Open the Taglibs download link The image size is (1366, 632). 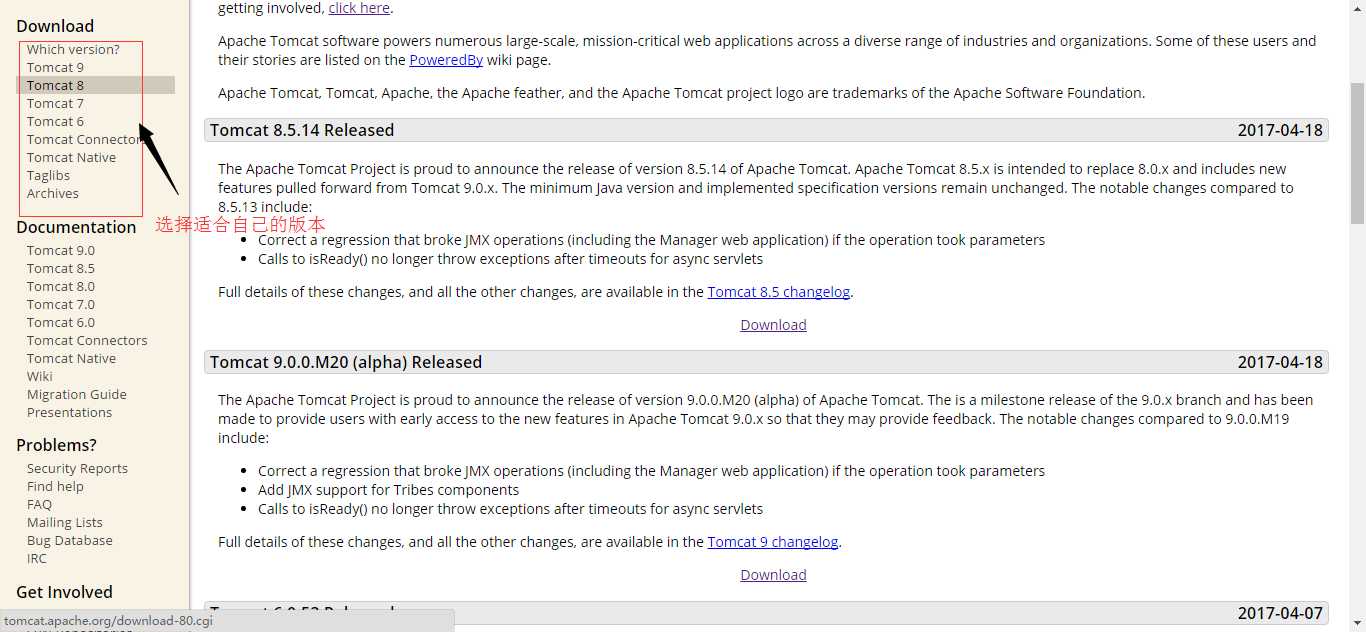pyautogui.click(x=48, y=175)
